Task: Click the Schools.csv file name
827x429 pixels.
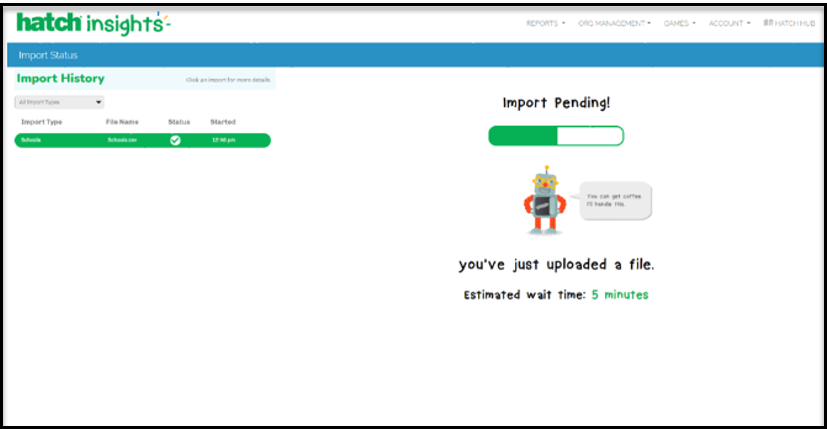Action: point(121,140)
